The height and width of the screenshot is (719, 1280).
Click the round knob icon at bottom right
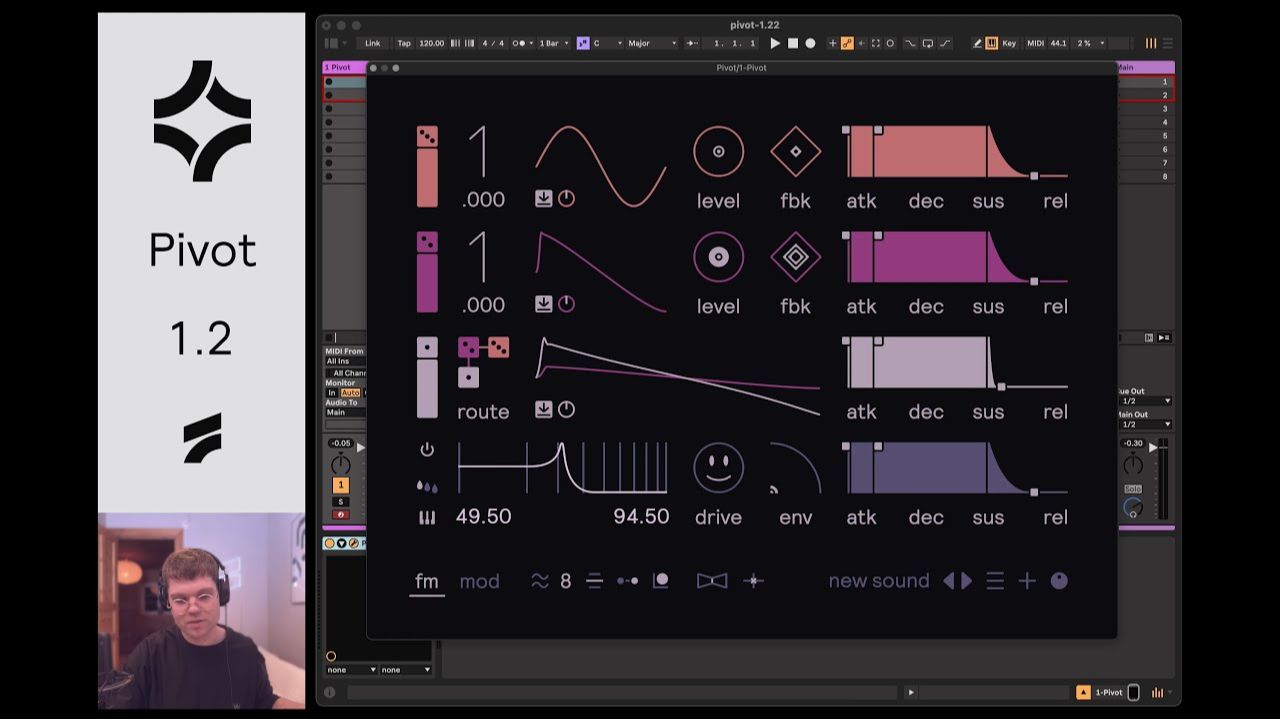pyautogui.click(x=1059, y=581)
